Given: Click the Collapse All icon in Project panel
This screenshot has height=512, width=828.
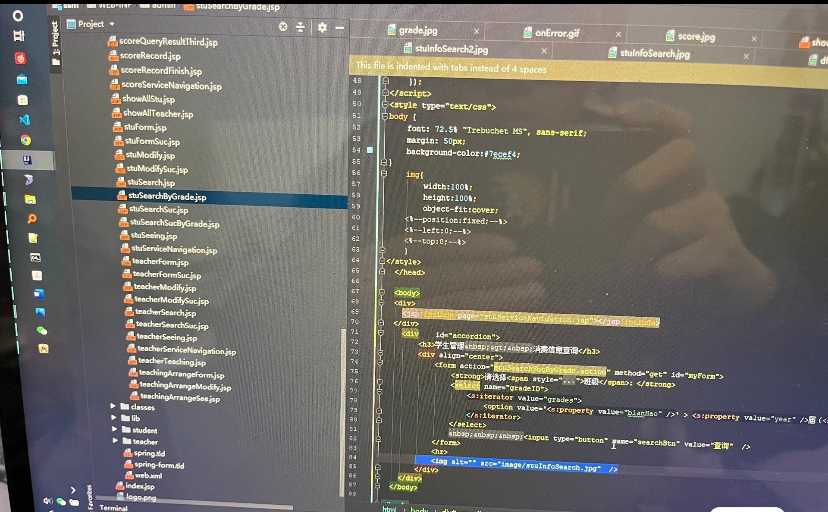Looking at the screenshot, I should [x=300, y=27].
